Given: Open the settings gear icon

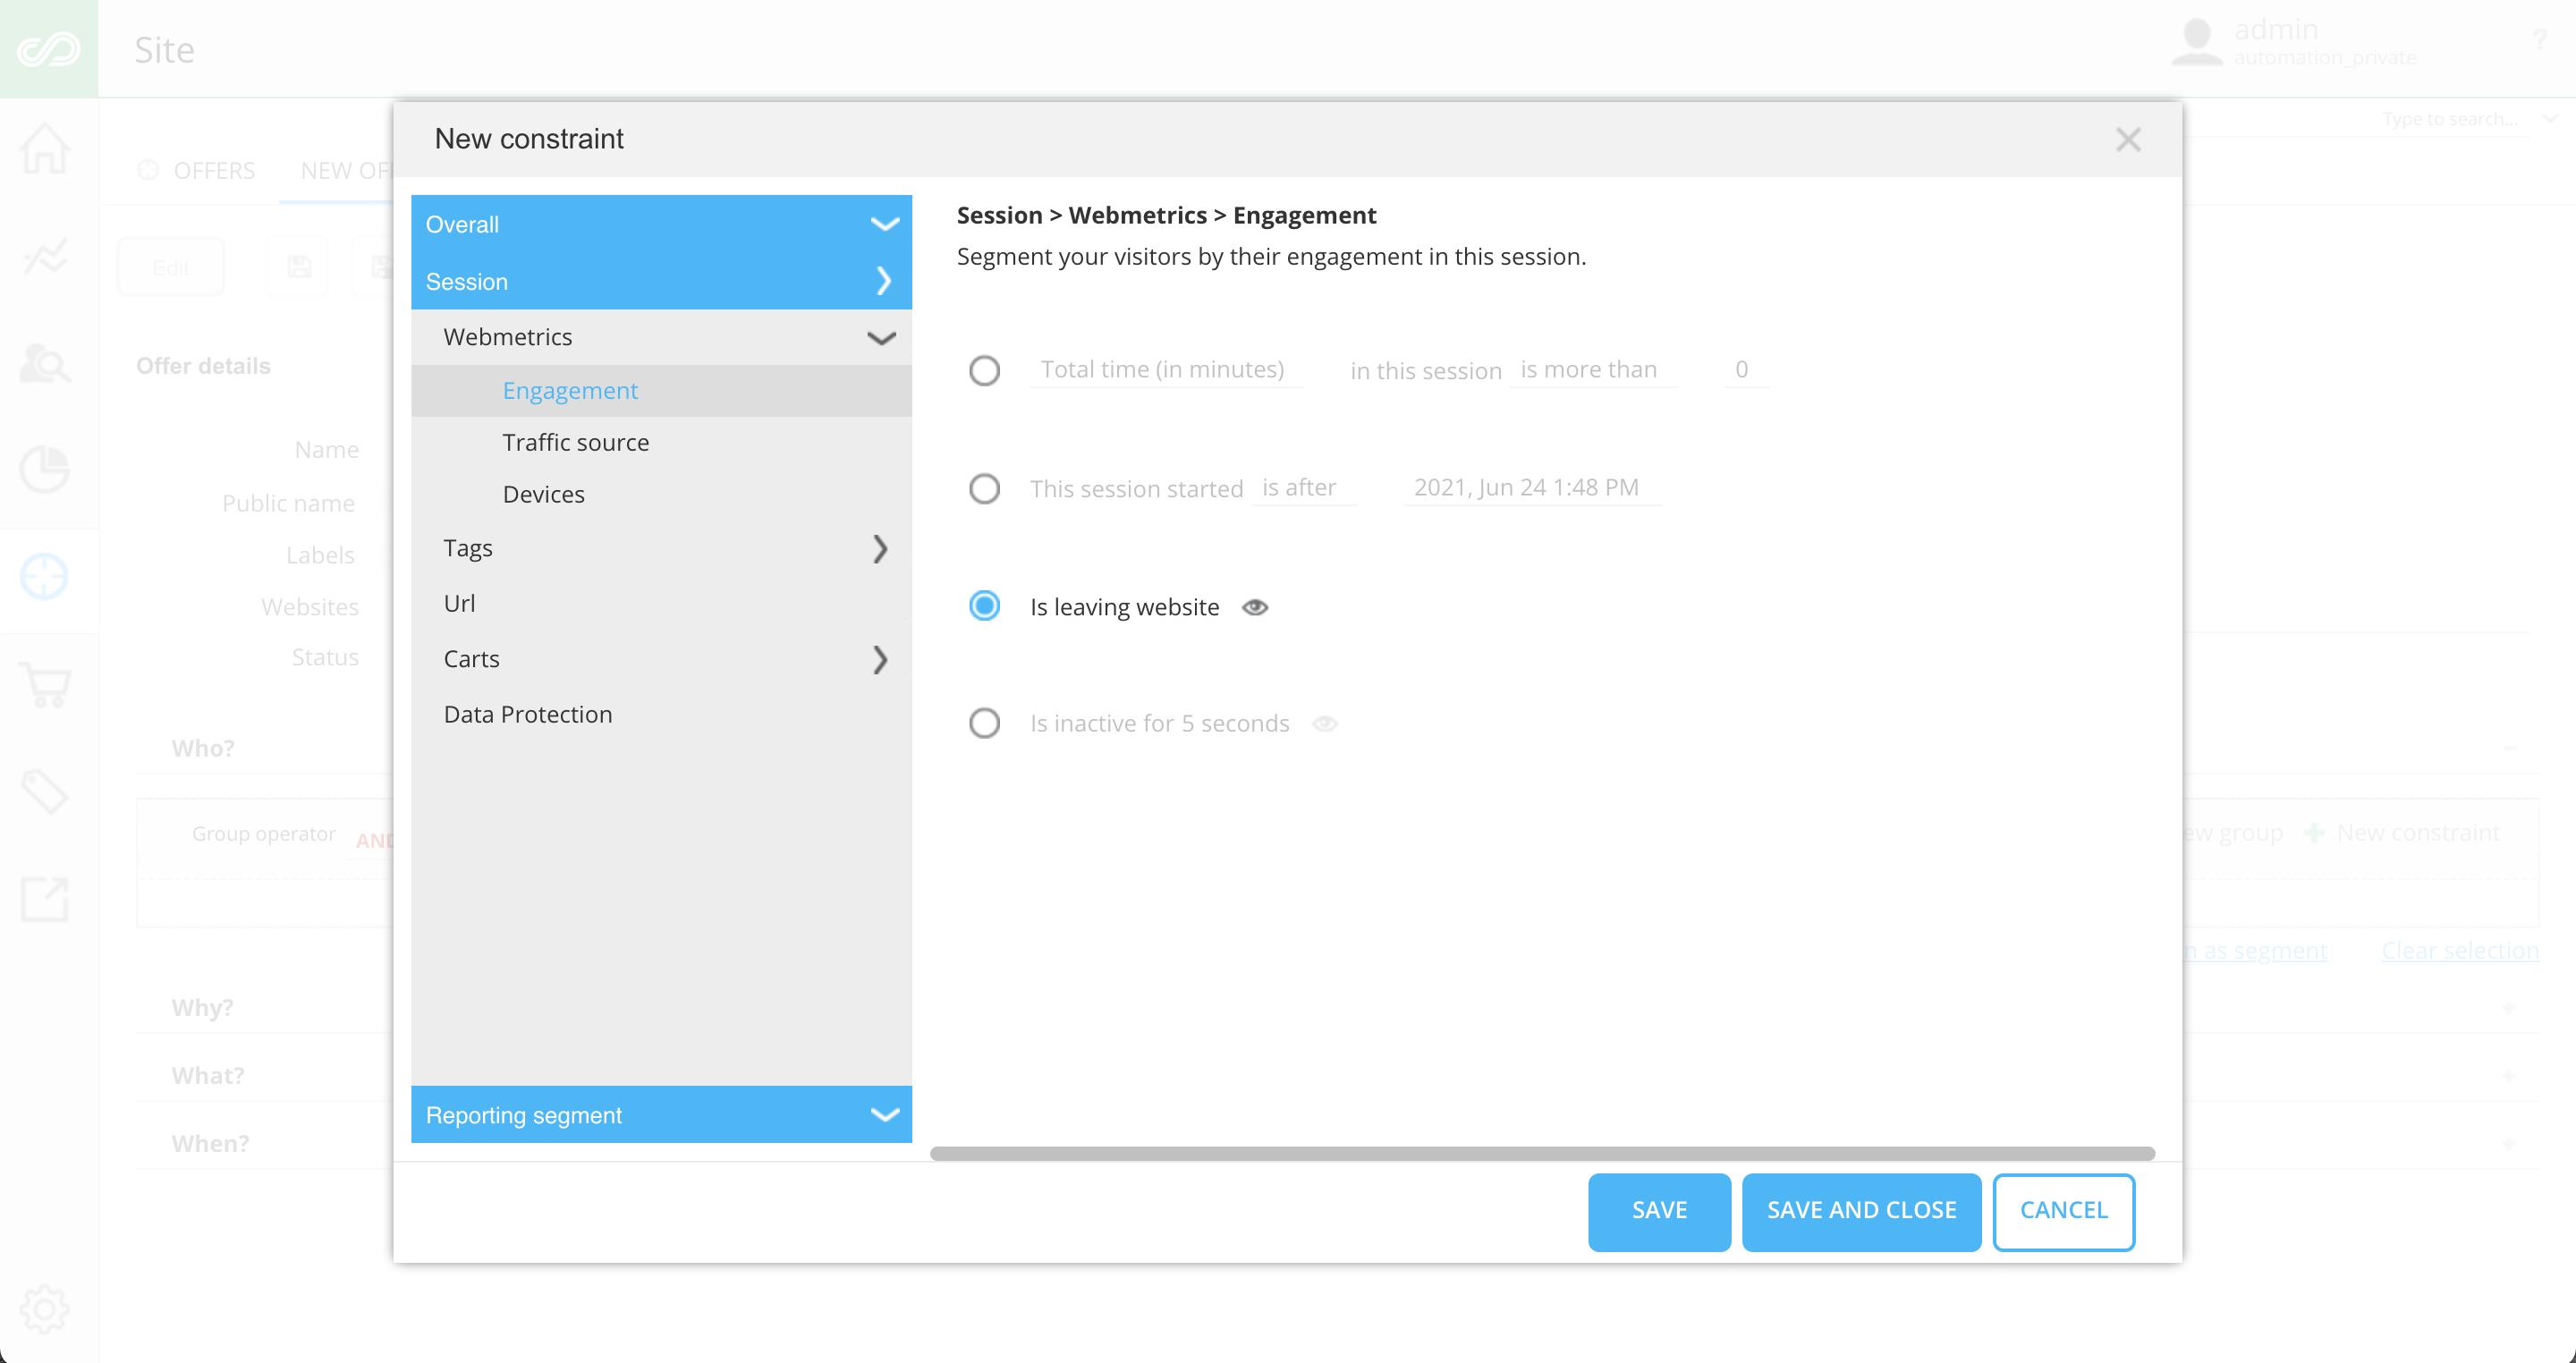Looking at the screenshot, I should pos(45,1308).
